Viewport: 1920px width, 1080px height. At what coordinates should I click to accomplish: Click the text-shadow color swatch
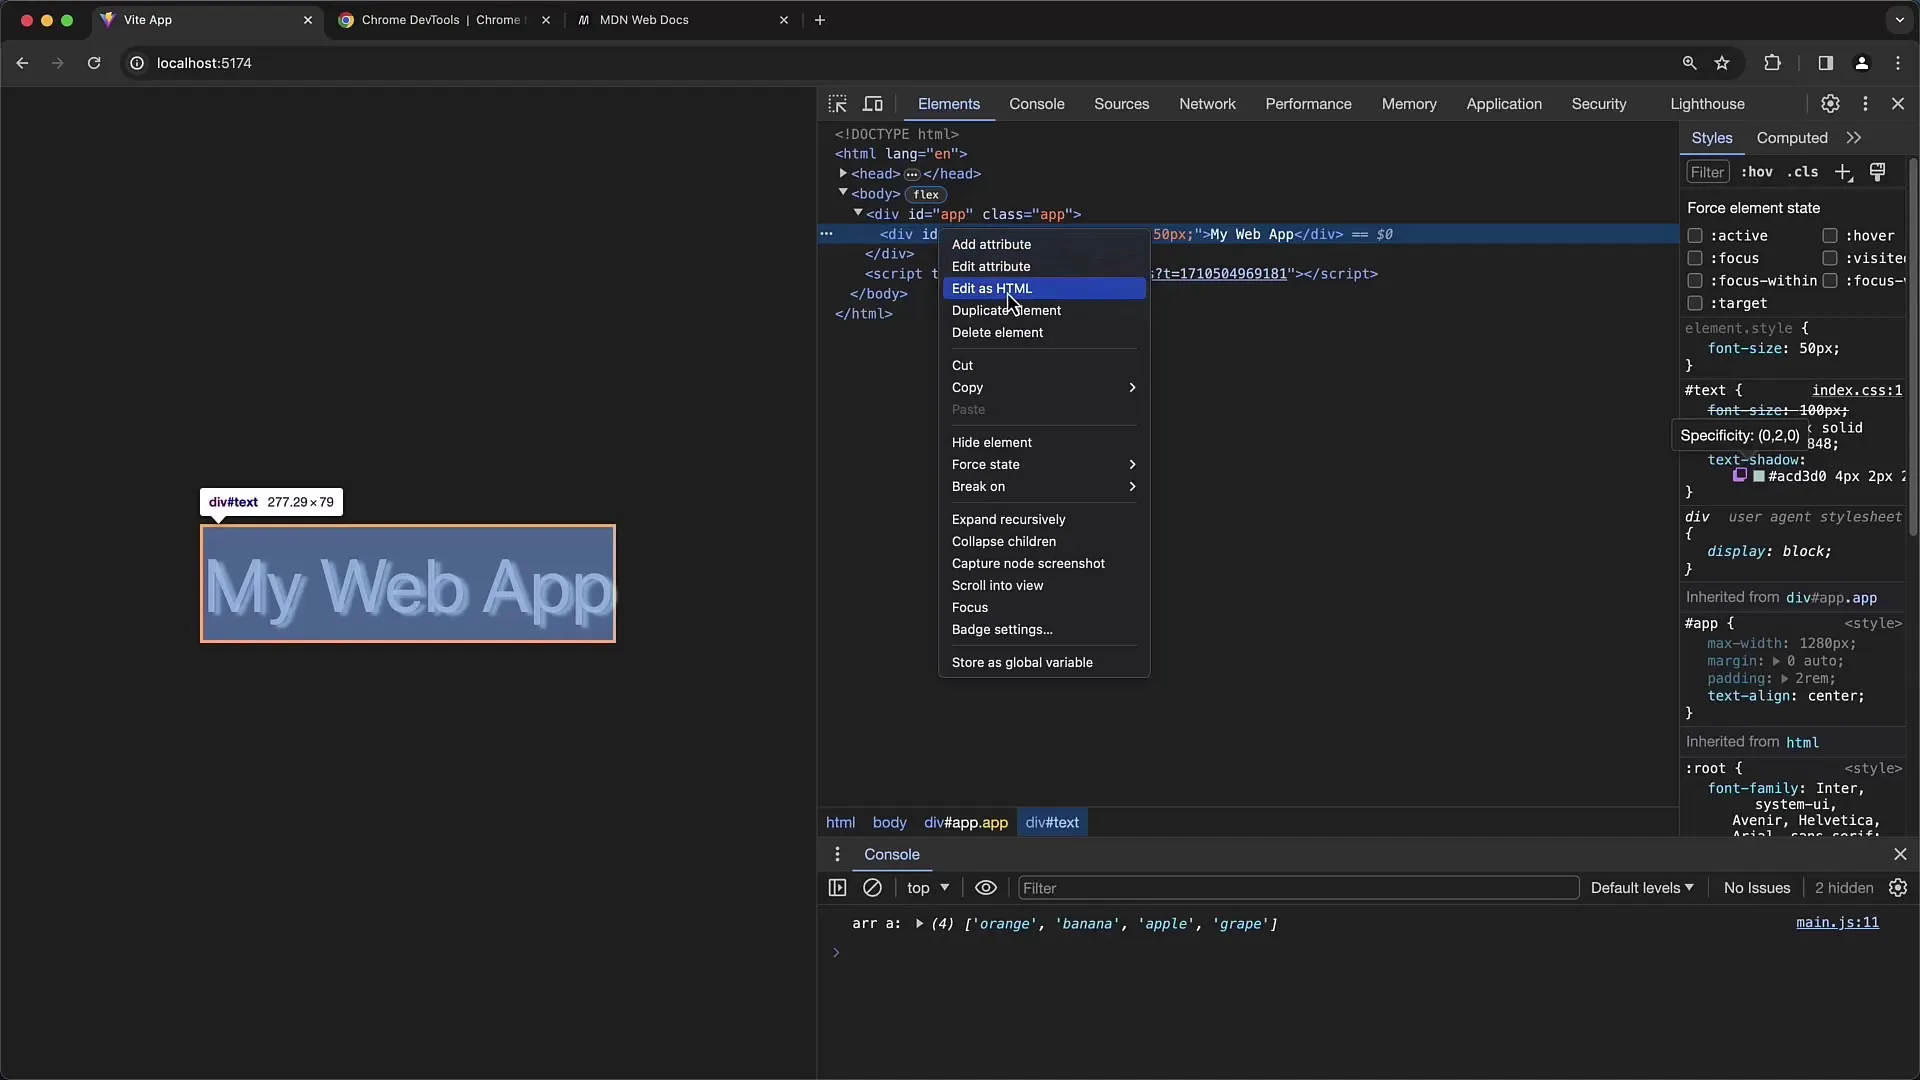click(x=1760, y=476)
